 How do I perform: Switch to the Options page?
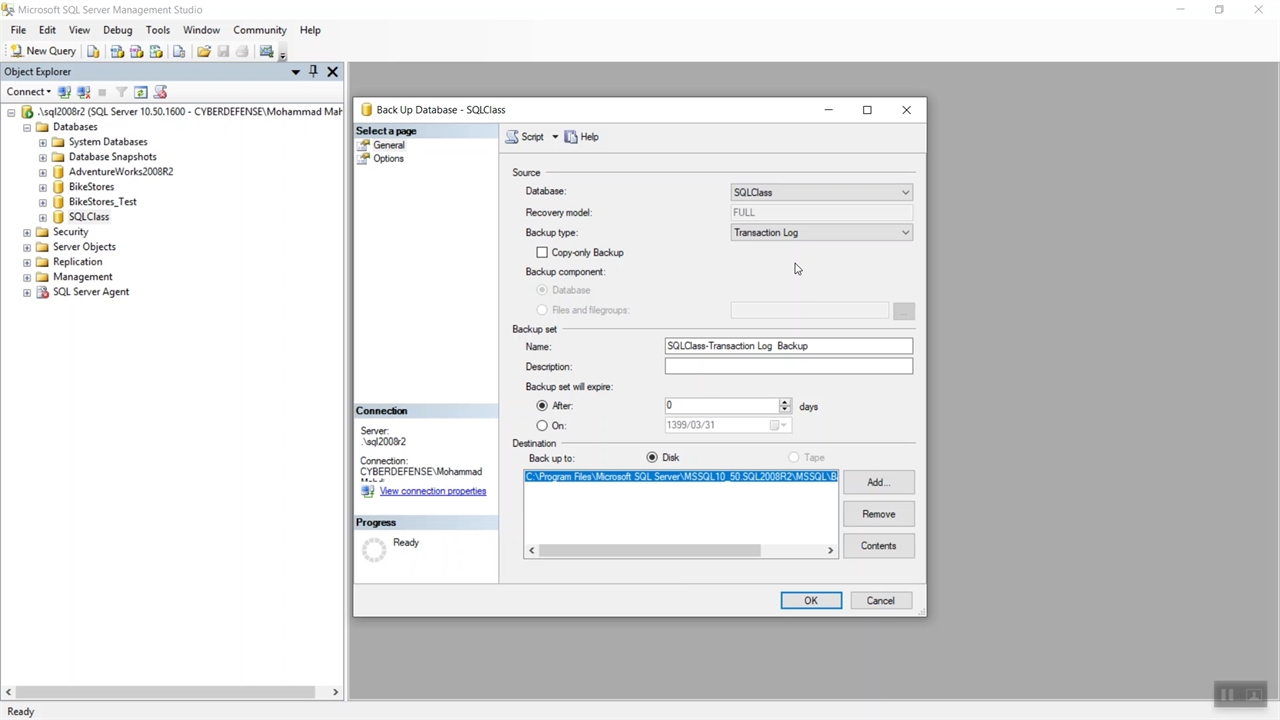pos(388,159)
